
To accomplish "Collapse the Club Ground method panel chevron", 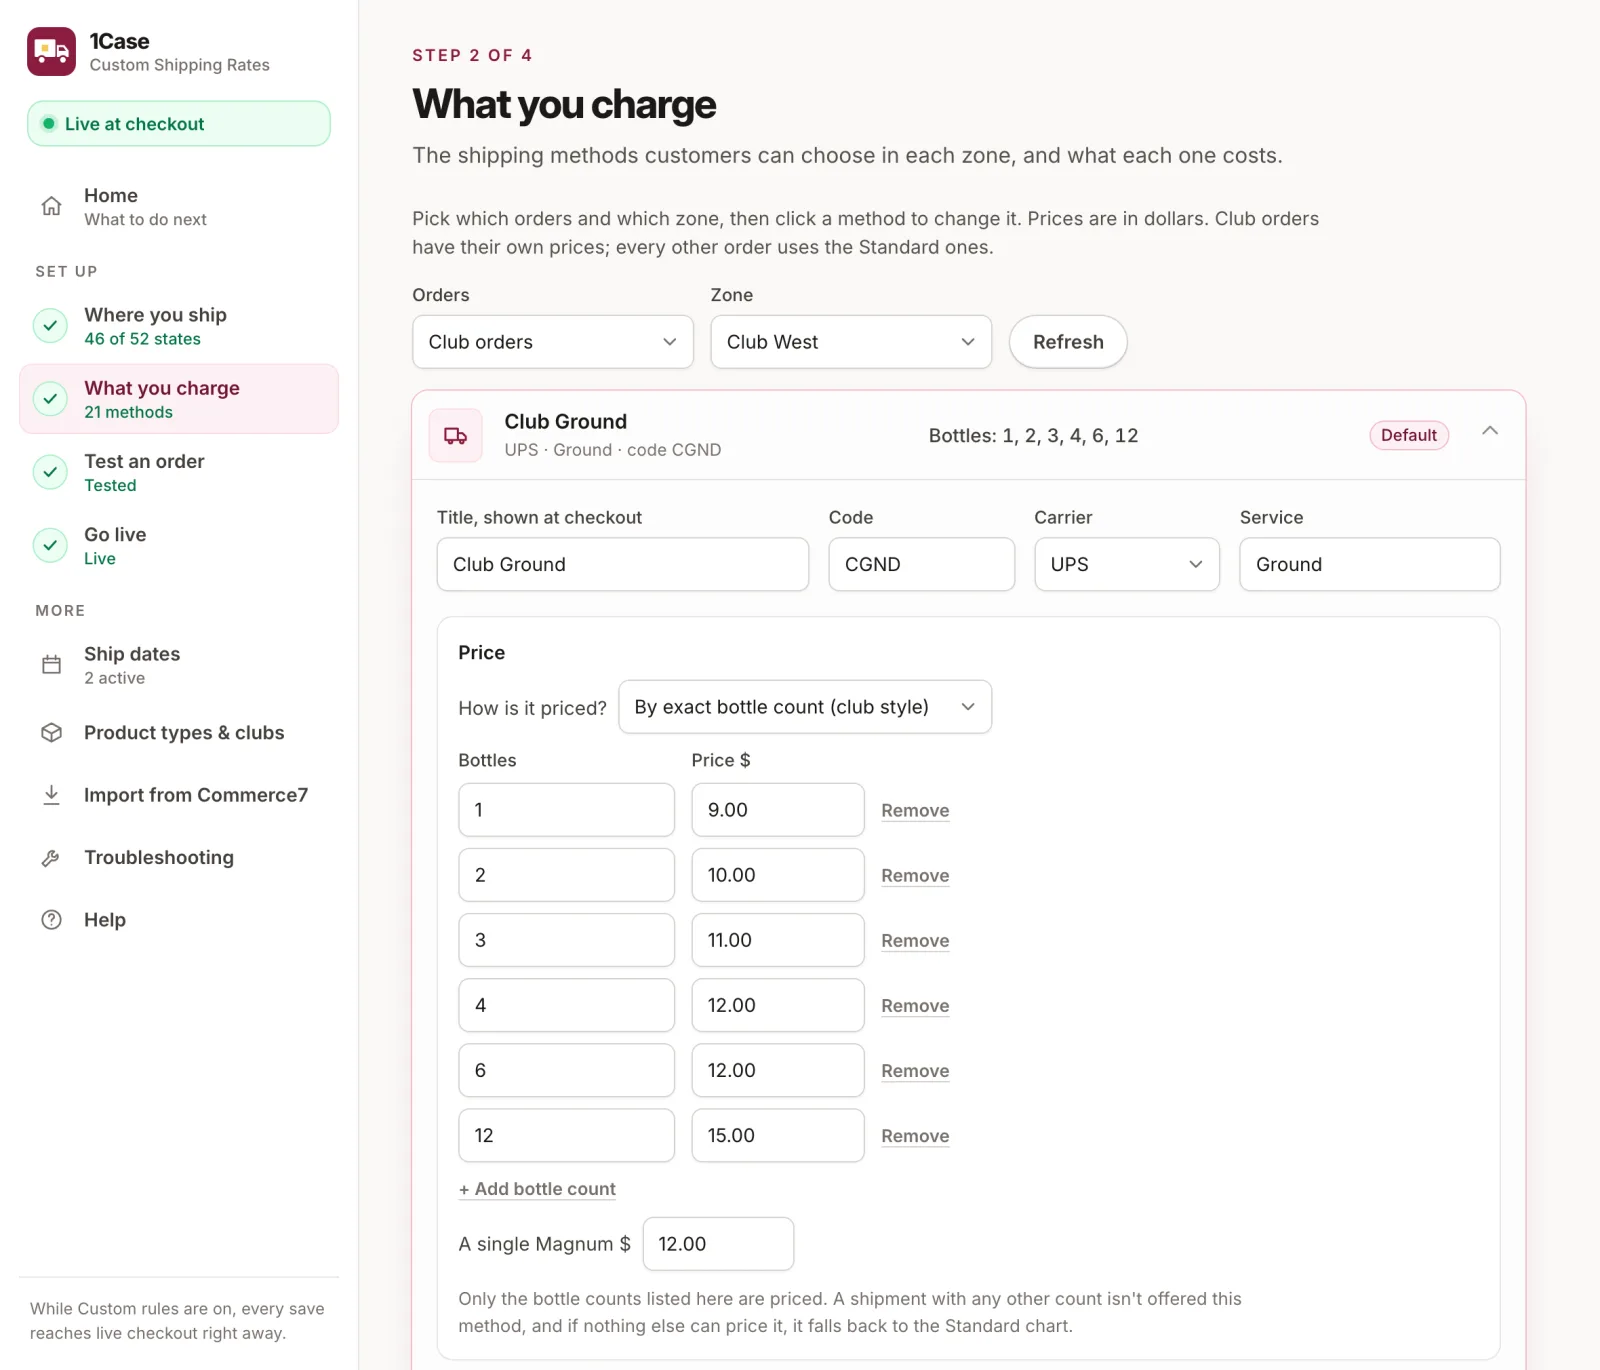I will [x=1490, y=431].
